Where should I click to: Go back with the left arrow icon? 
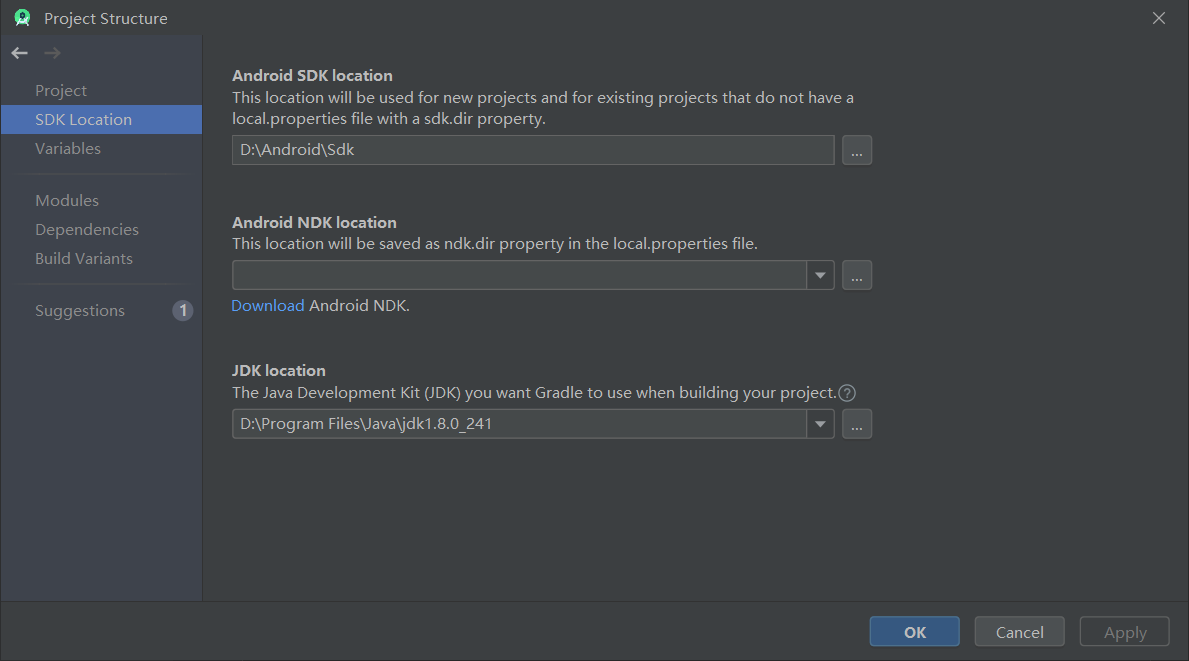pos(20,53)
